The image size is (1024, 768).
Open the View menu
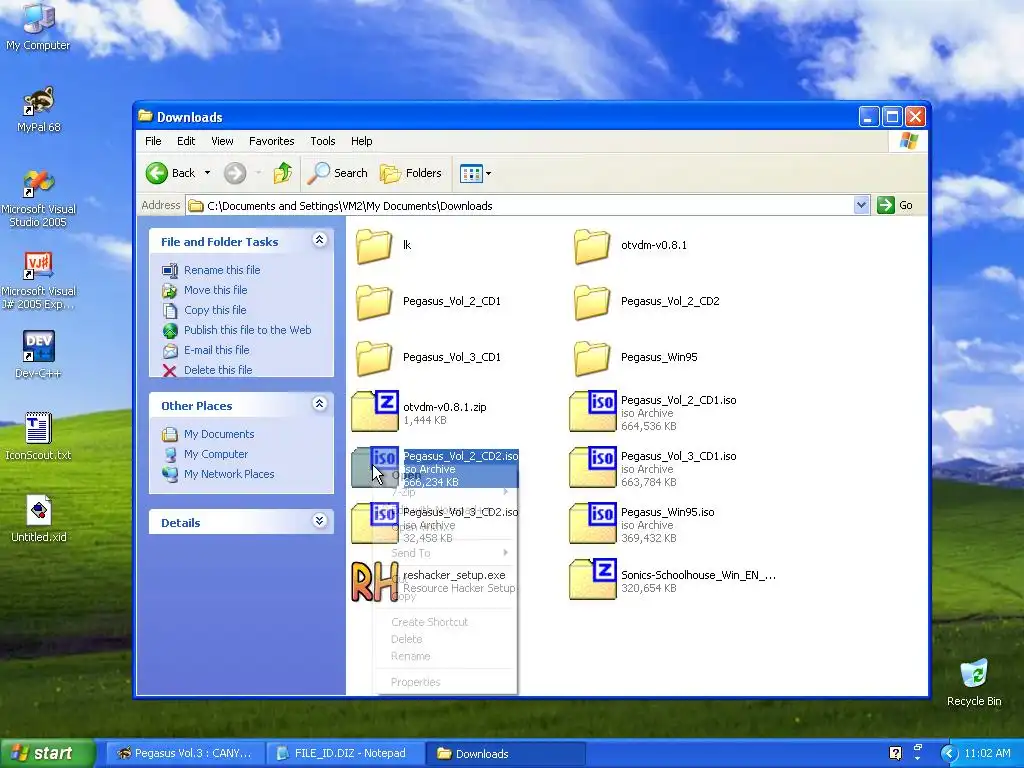tap(222, 141)
